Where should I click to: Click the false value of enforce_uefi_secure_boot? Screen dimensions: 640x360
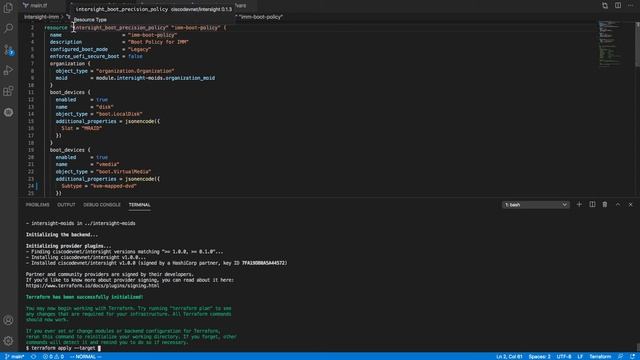pyautogui.click(x=135, y=56)
